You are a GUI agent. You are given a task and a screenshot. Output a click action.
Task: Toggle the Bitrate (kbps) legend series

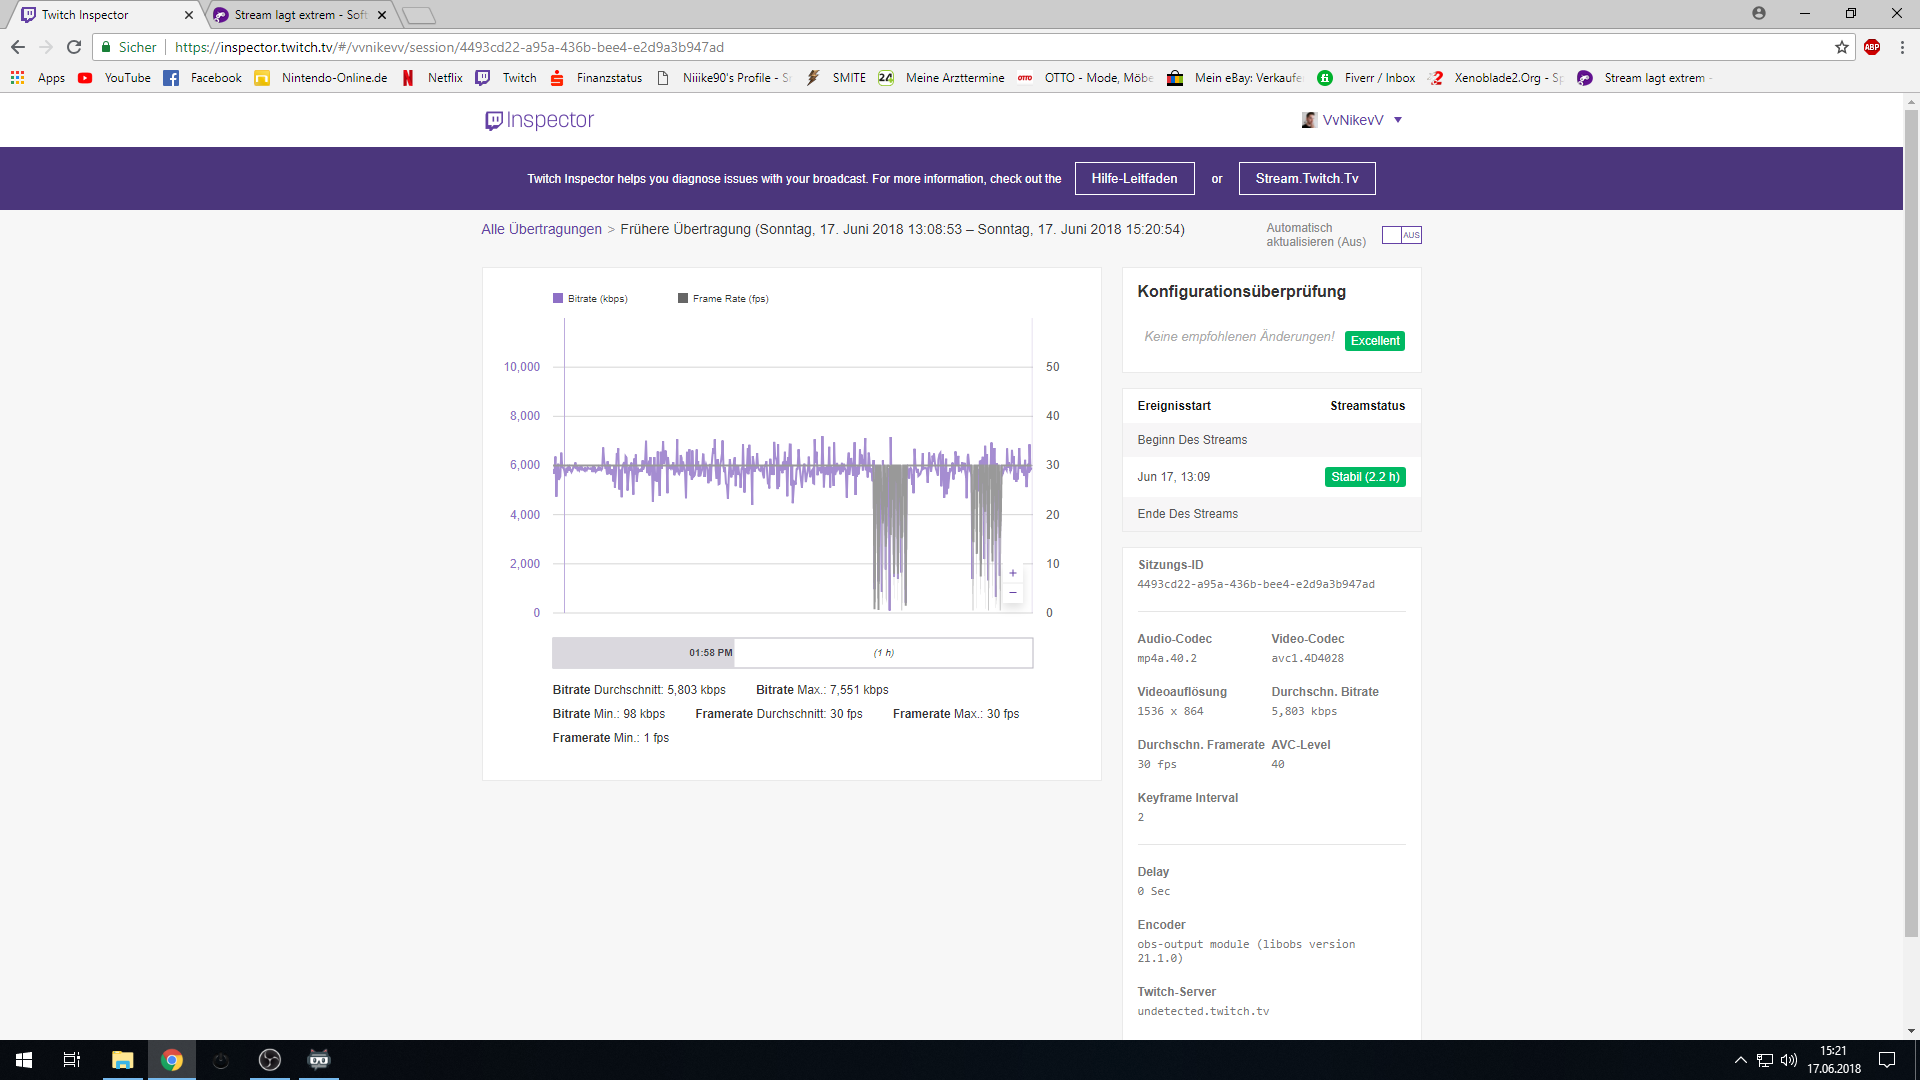[x=590, y=299]
